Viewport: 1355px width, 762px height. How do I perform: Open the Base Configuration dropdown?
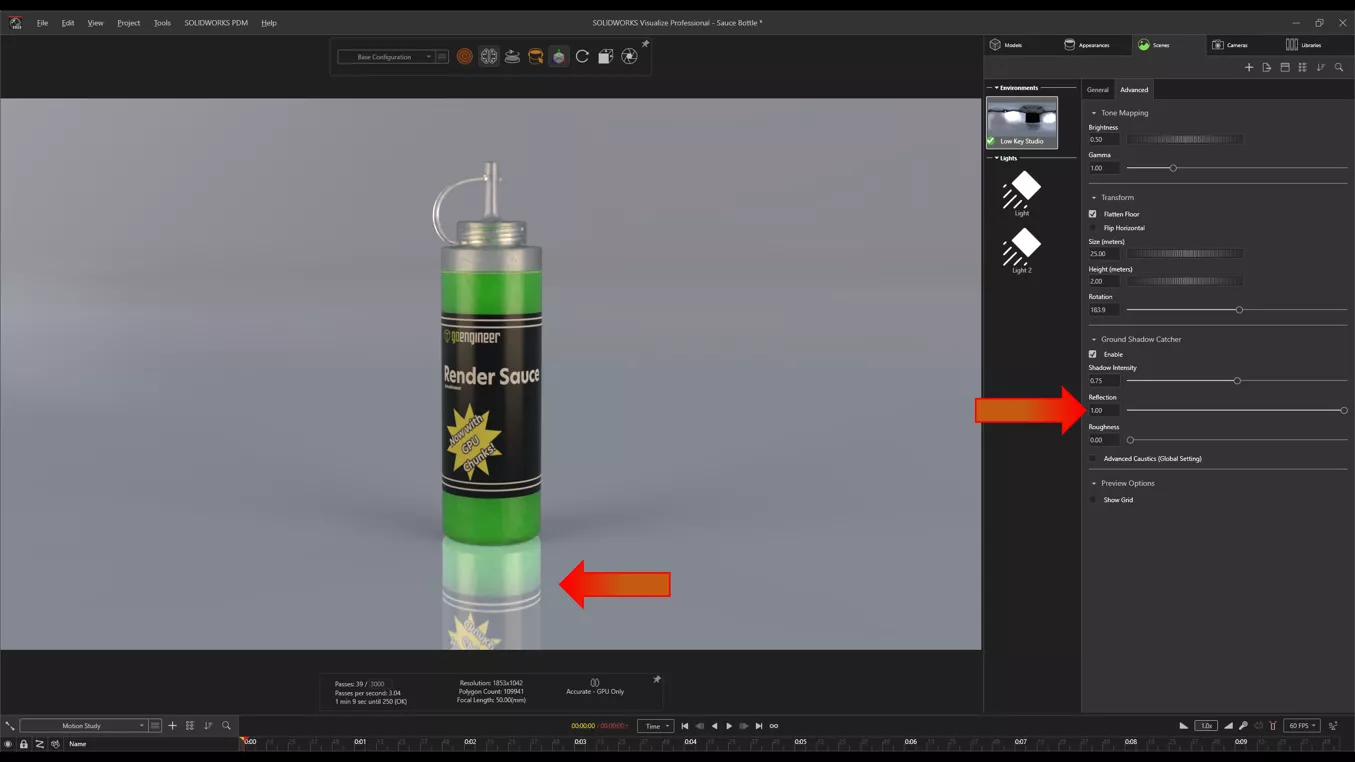(386, 57)
